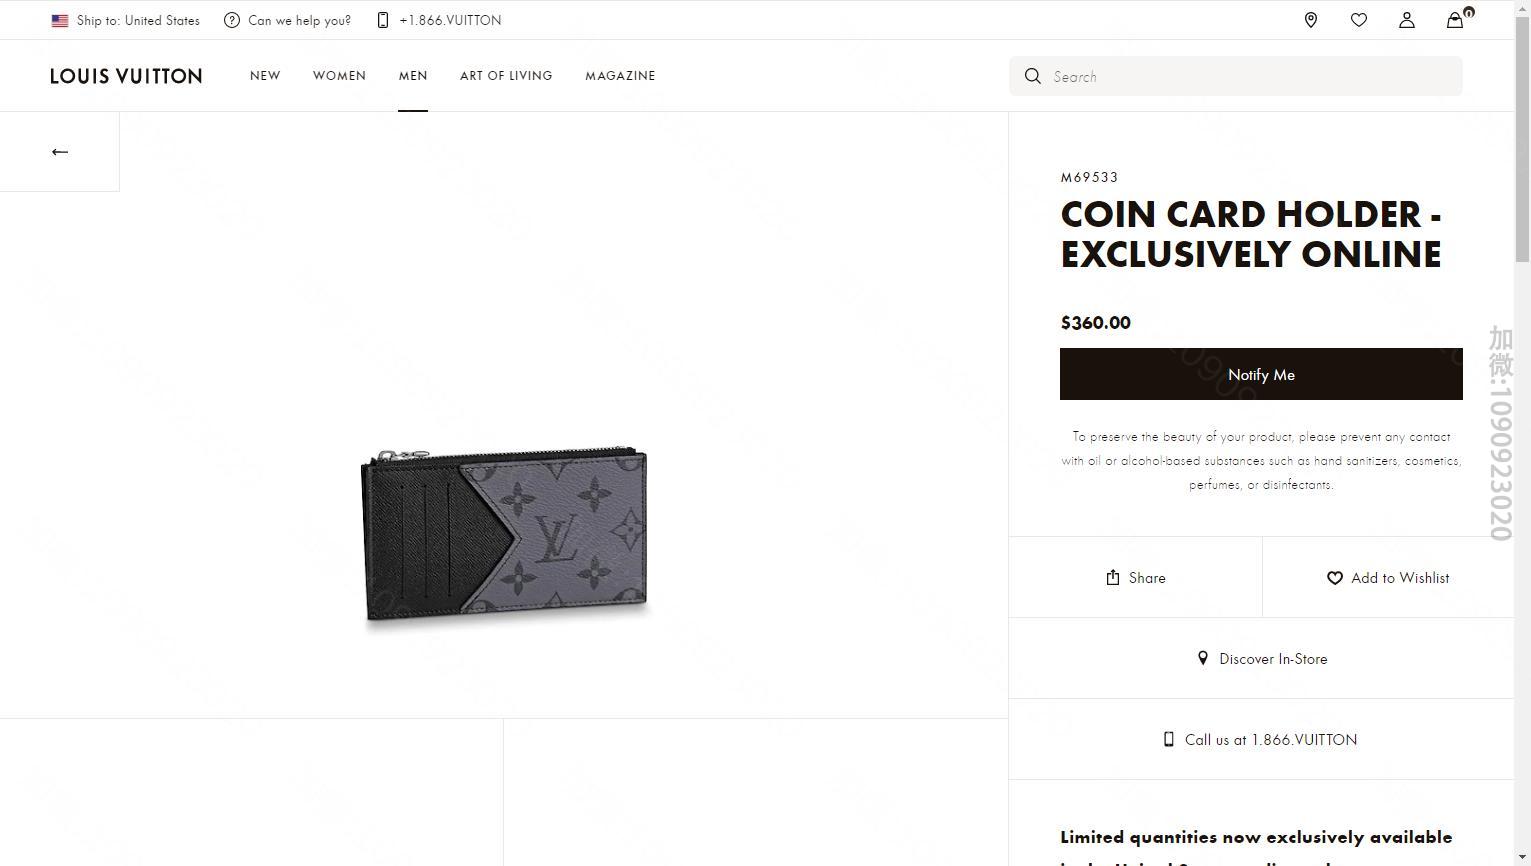Click Discover In-Store link
1531x866 pixels.
[x=1262, y=659]
